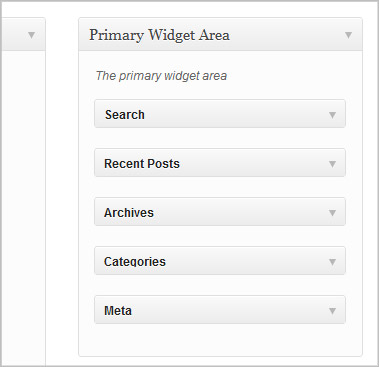Click the Categories widget's down arrow
Screen dimensions: 379x367
(x=332, y=262)
